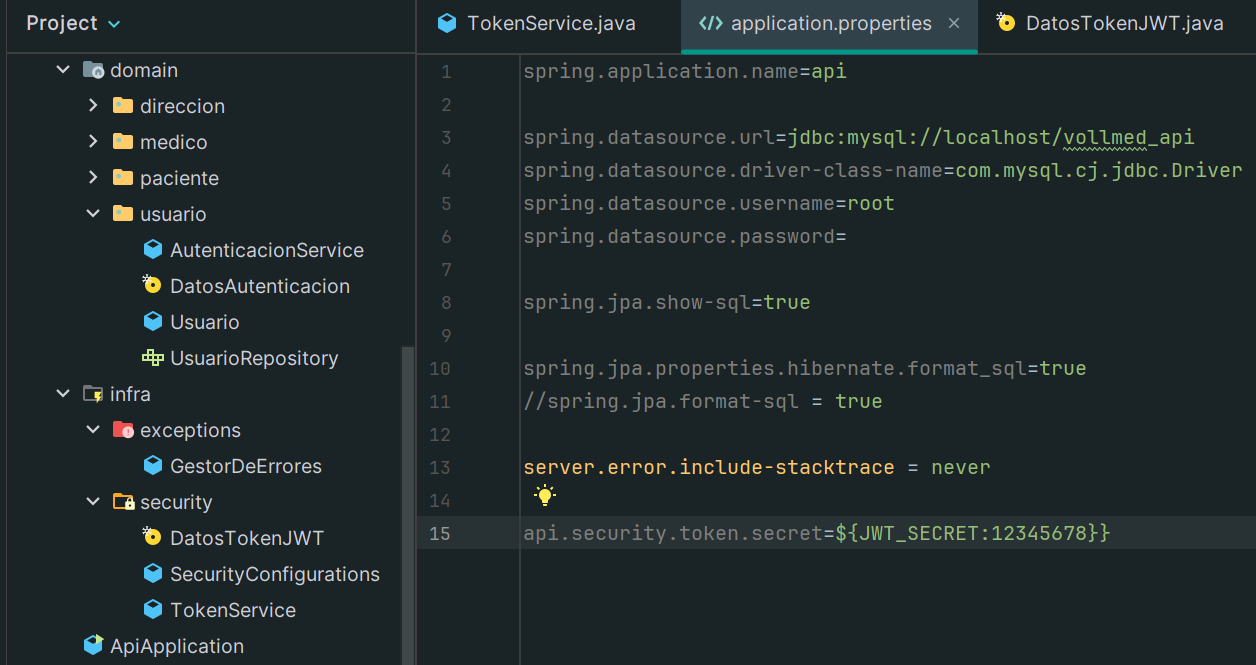Click the Usuario class icon
This screenshot has width=1256, height=665.
[x=153, y=321]
